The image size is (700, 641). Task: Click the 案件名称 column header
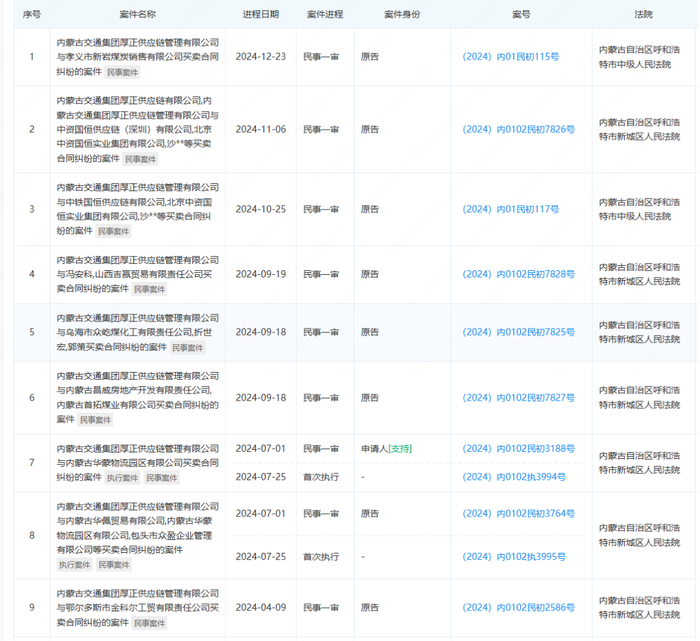[x=138, y=14]
